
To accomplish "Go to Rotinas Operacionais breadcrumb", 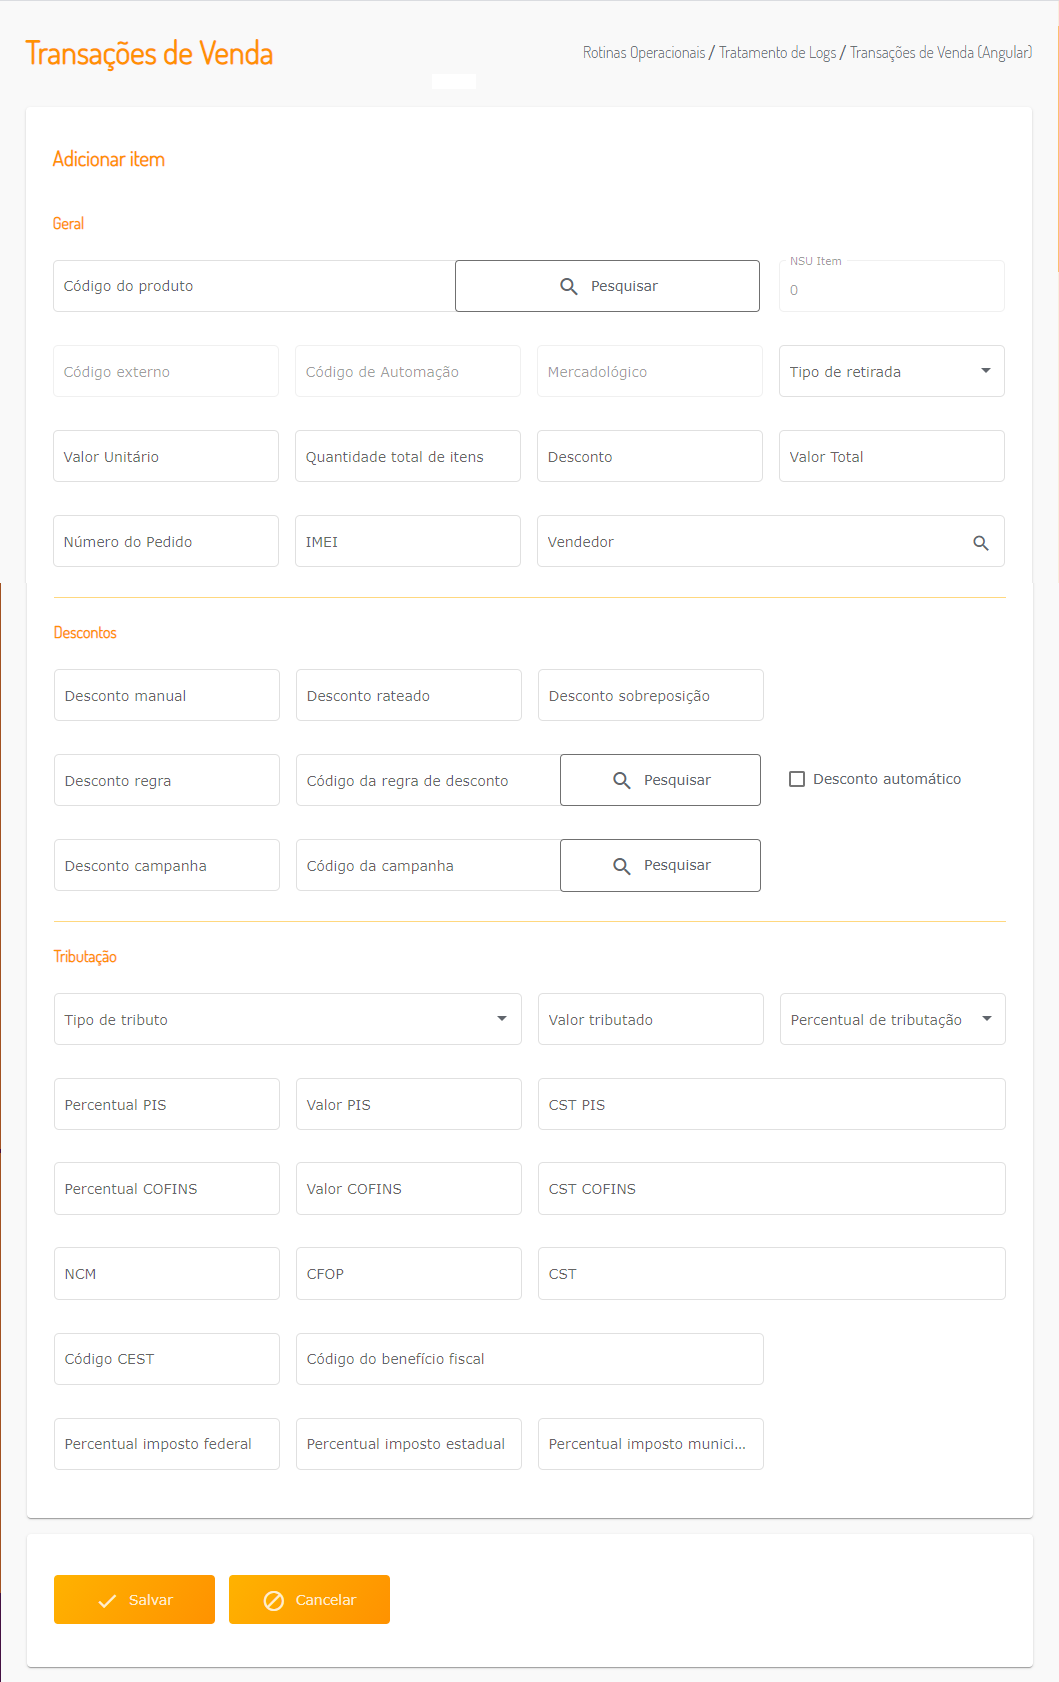I will point(644,53).
